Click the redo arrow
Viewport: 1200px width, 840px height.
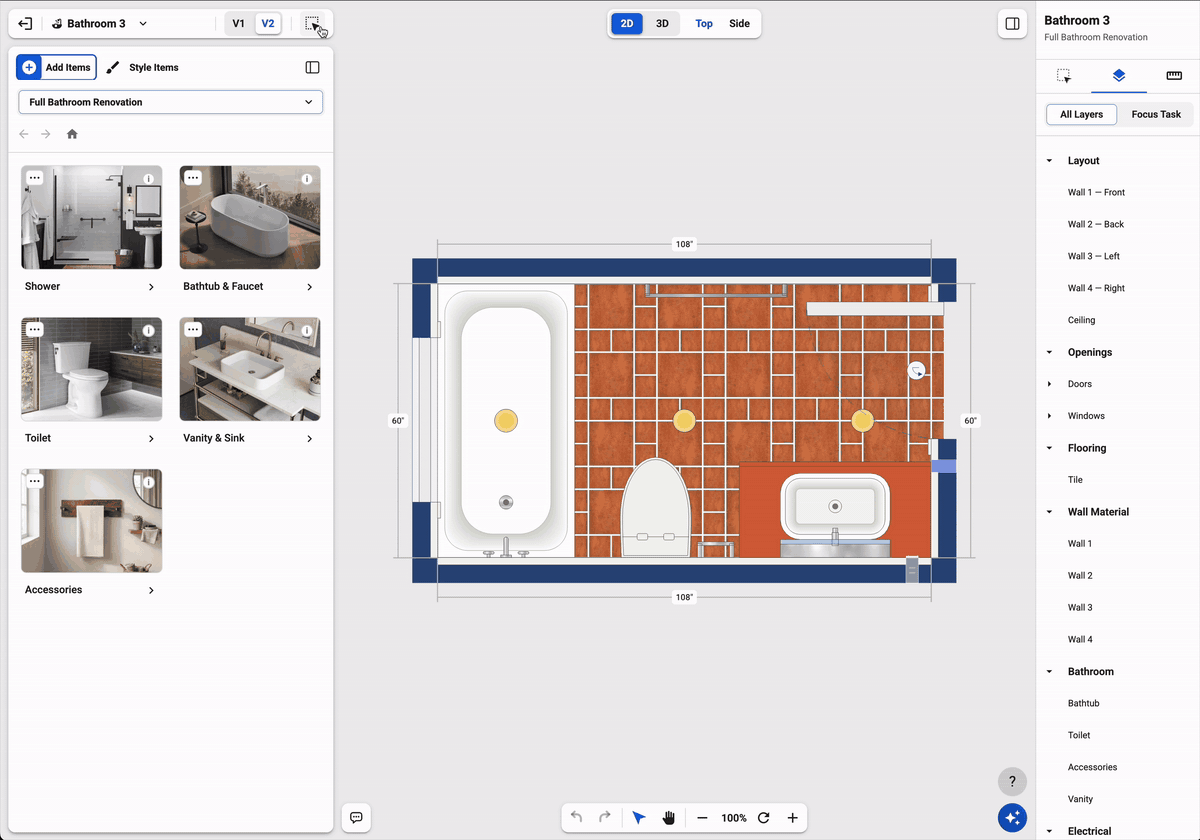(605, 818)
